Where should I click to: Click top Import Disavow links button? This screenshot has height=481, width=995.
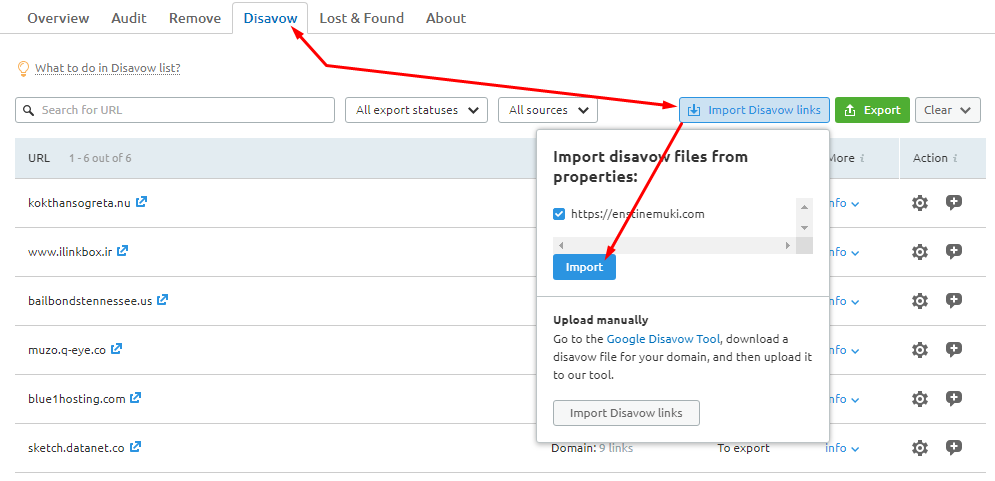[754, 110]
